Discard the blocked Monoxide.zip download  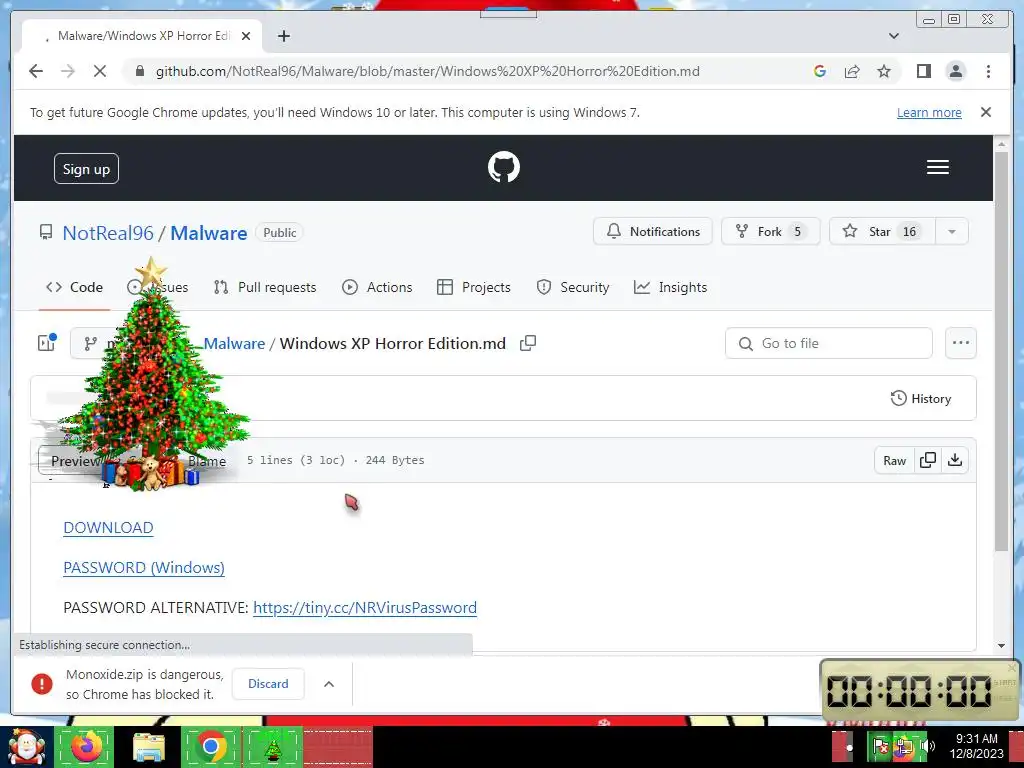pyautogui.click(x=268, y=684)
